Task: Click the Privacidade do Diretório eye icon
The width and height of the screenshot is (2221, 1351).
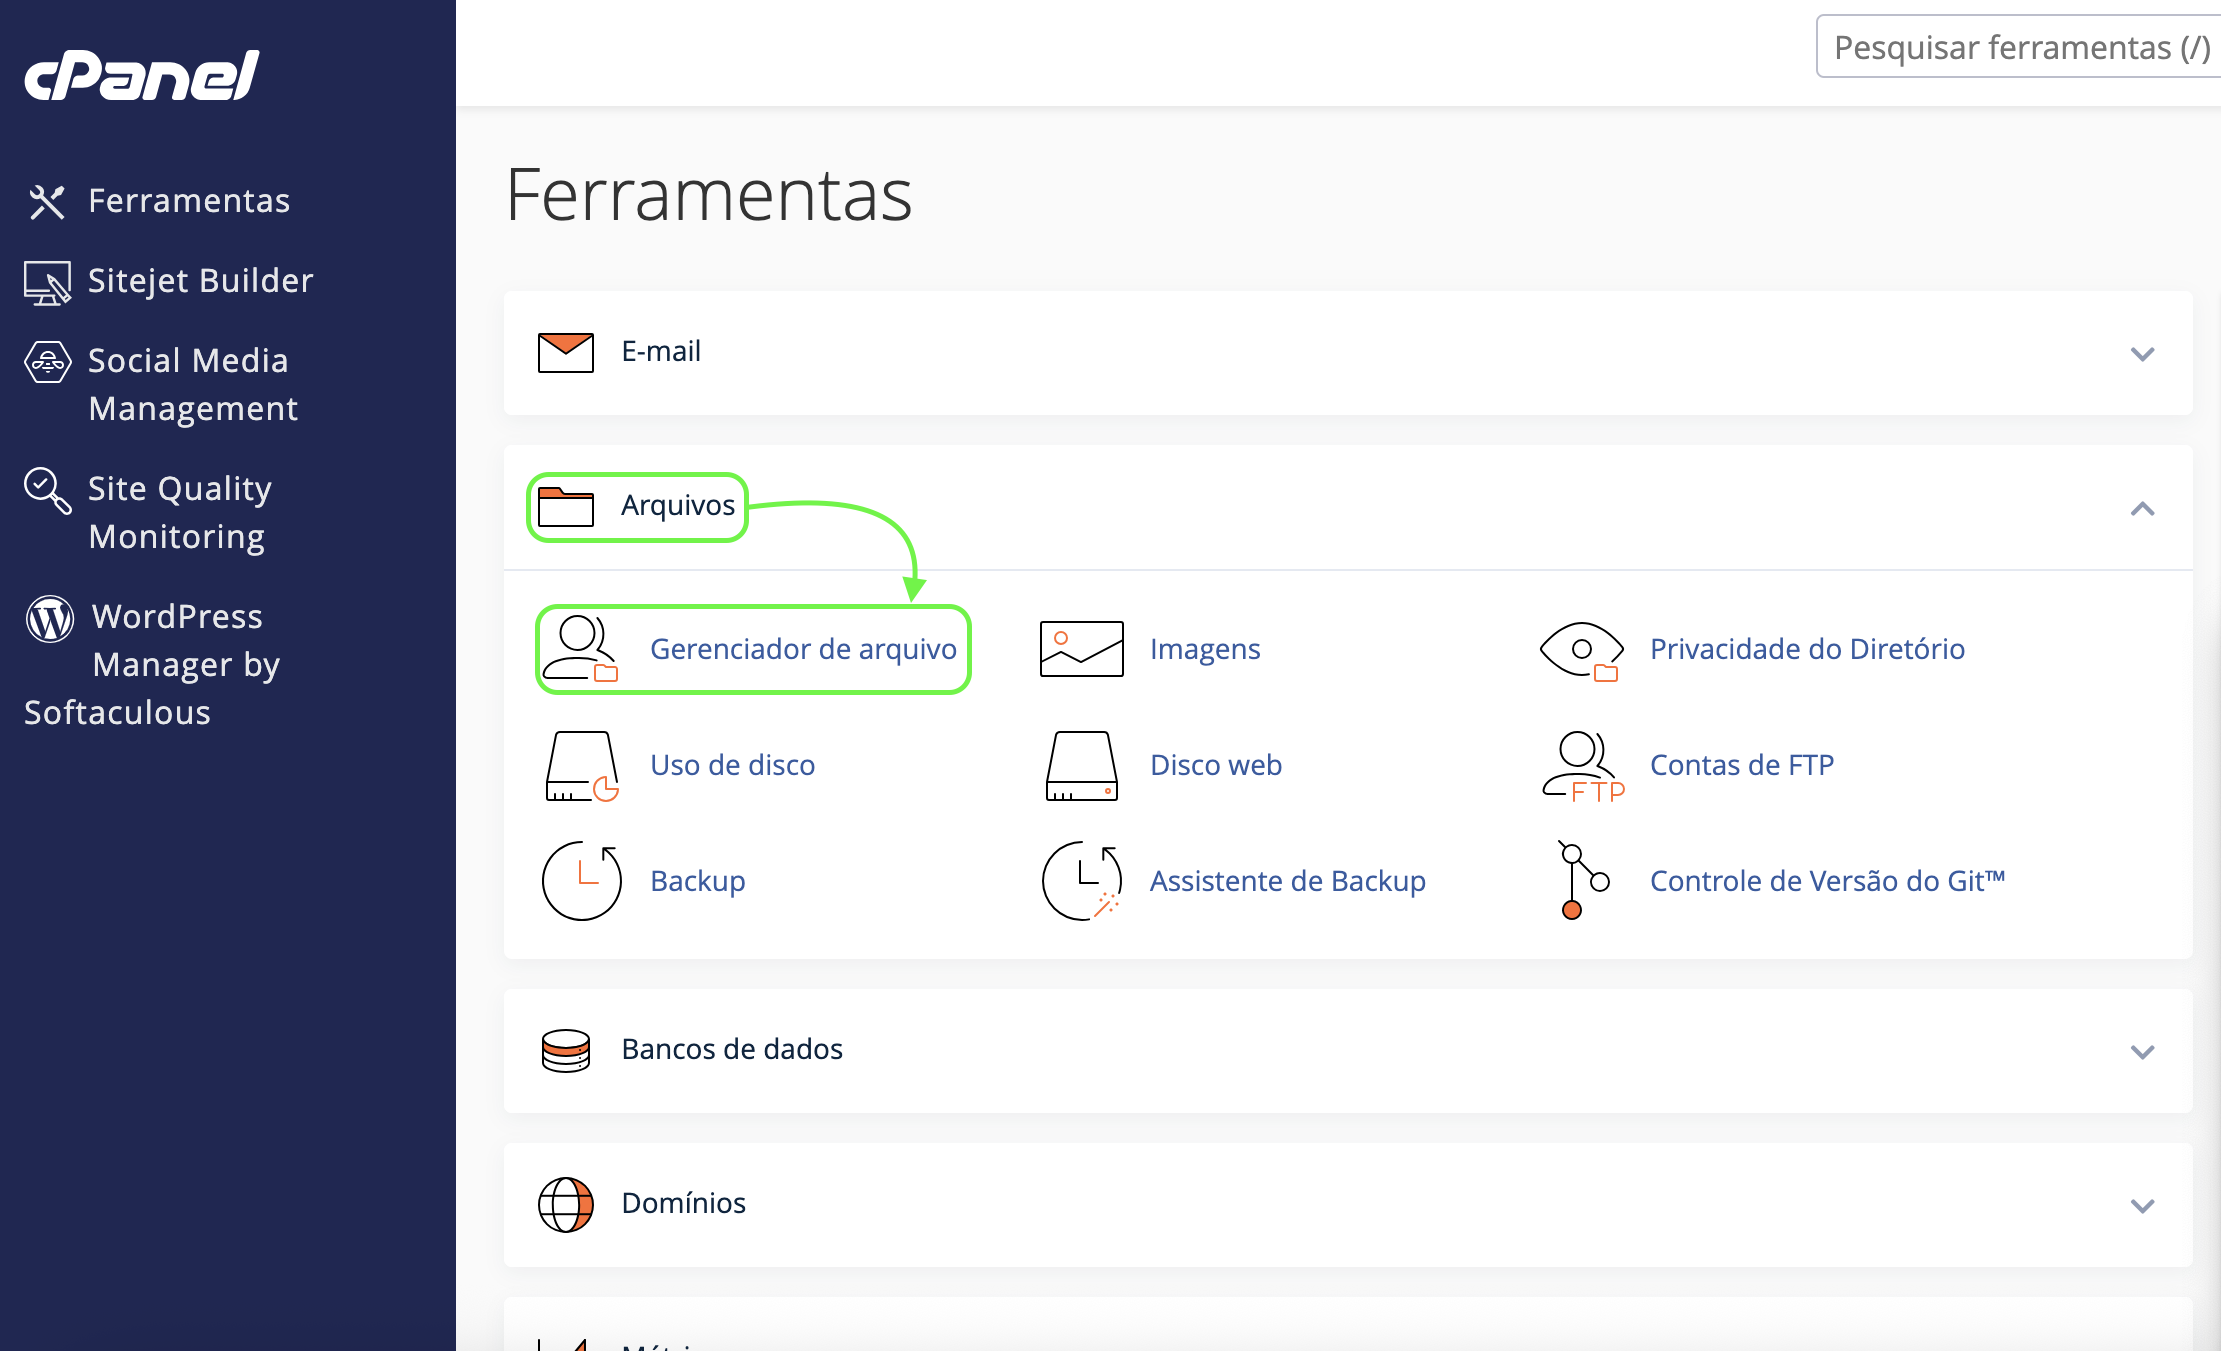Action: click(x=1582, y=651)
